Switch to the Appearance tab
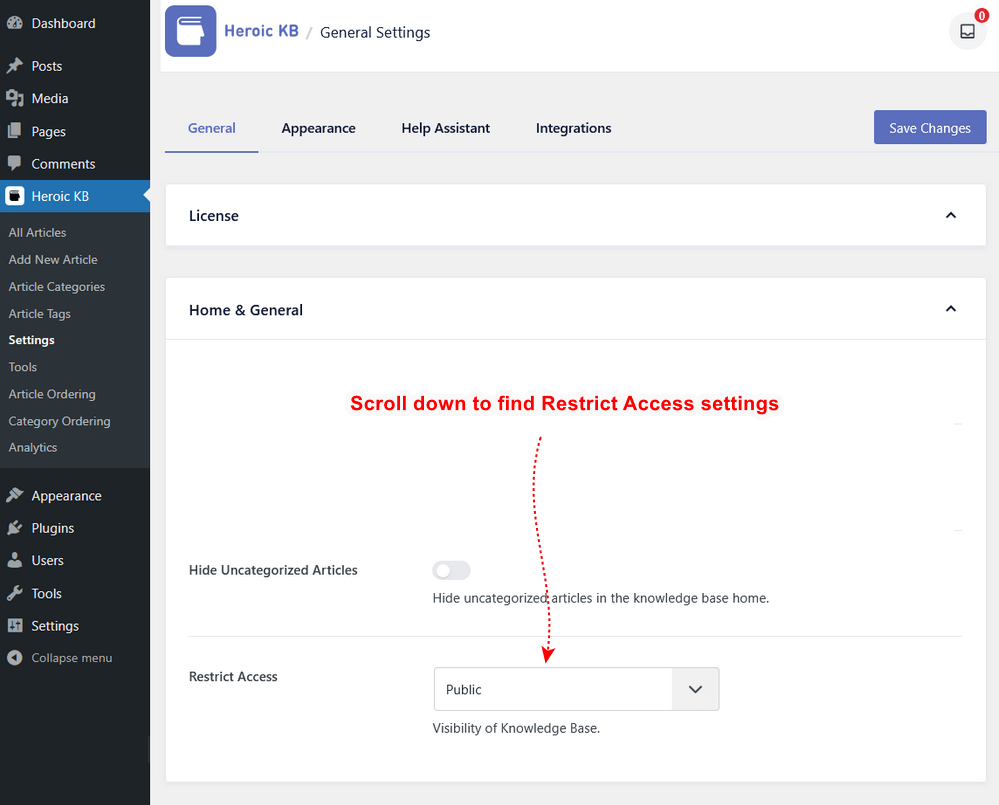This screenshot has width=999, height=805. pos(319,128)
